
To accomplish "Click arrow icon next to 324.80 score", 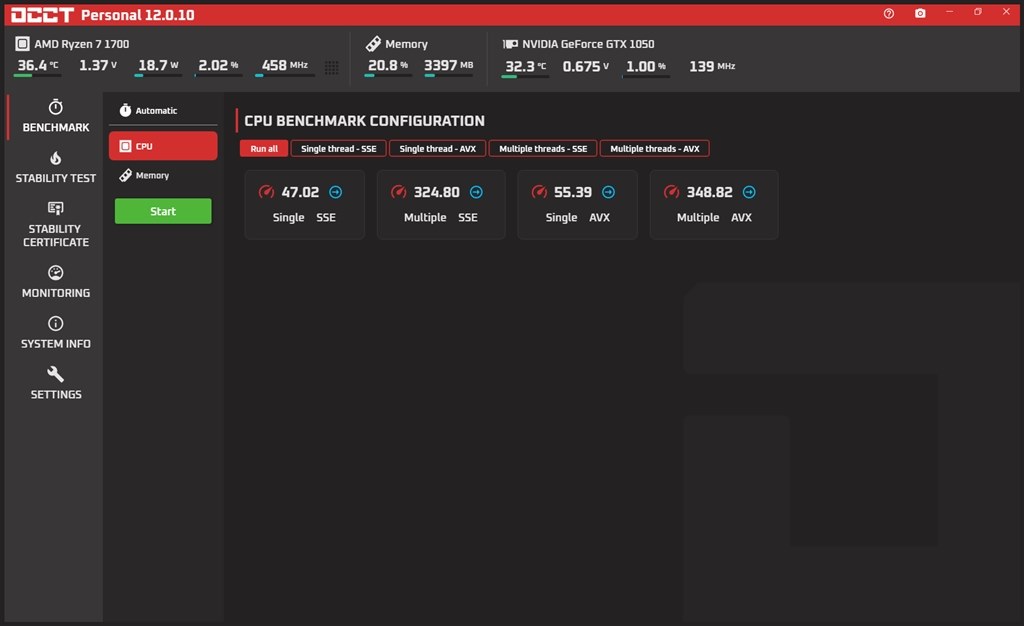I will [476, 192].
